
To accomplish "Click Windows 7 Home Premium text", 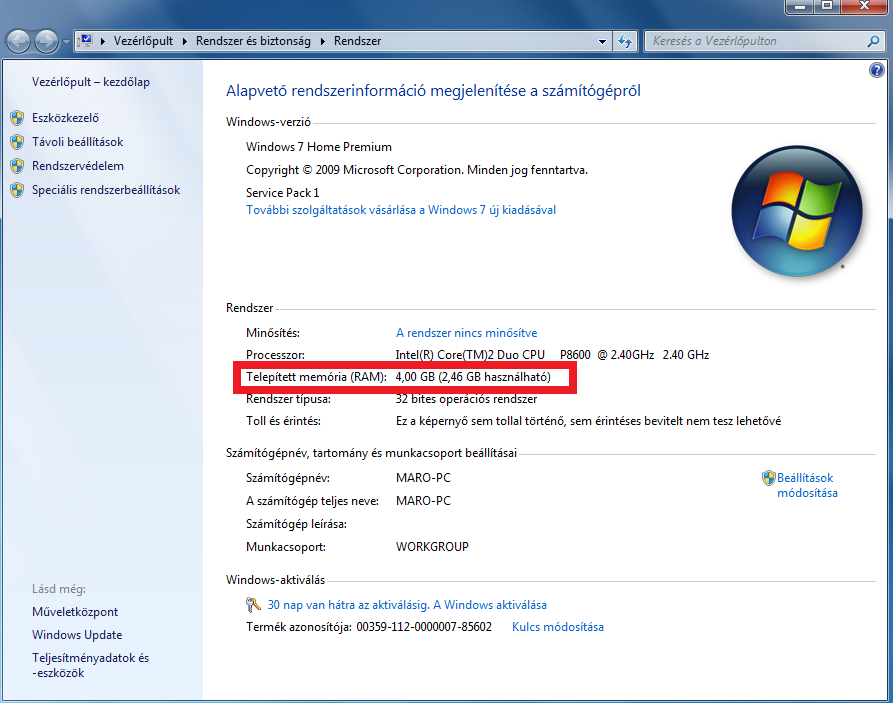I will [319, 147].
